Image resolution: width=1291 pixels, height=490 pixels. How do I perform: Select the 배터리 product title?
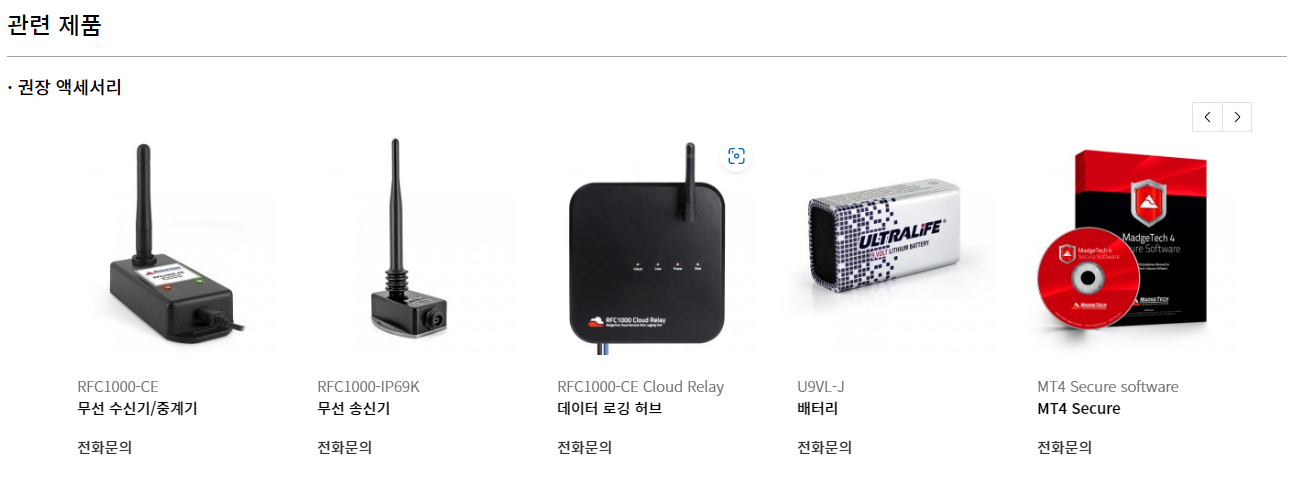(x=817, y=408)
